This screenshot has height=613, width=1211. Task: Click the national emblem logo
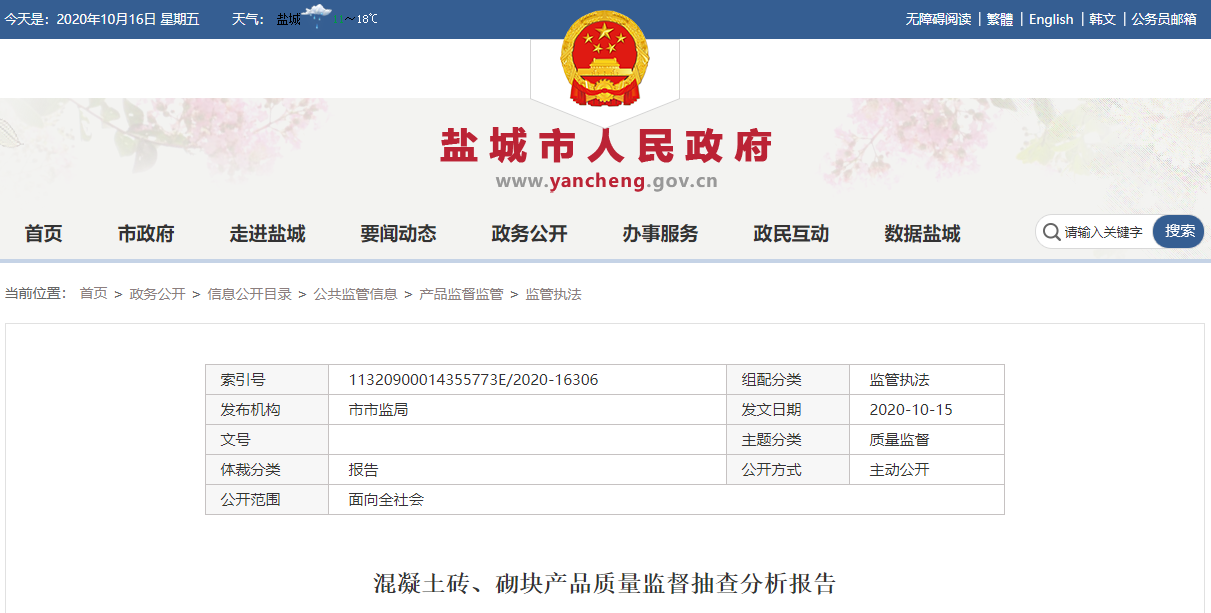[605, 57]
